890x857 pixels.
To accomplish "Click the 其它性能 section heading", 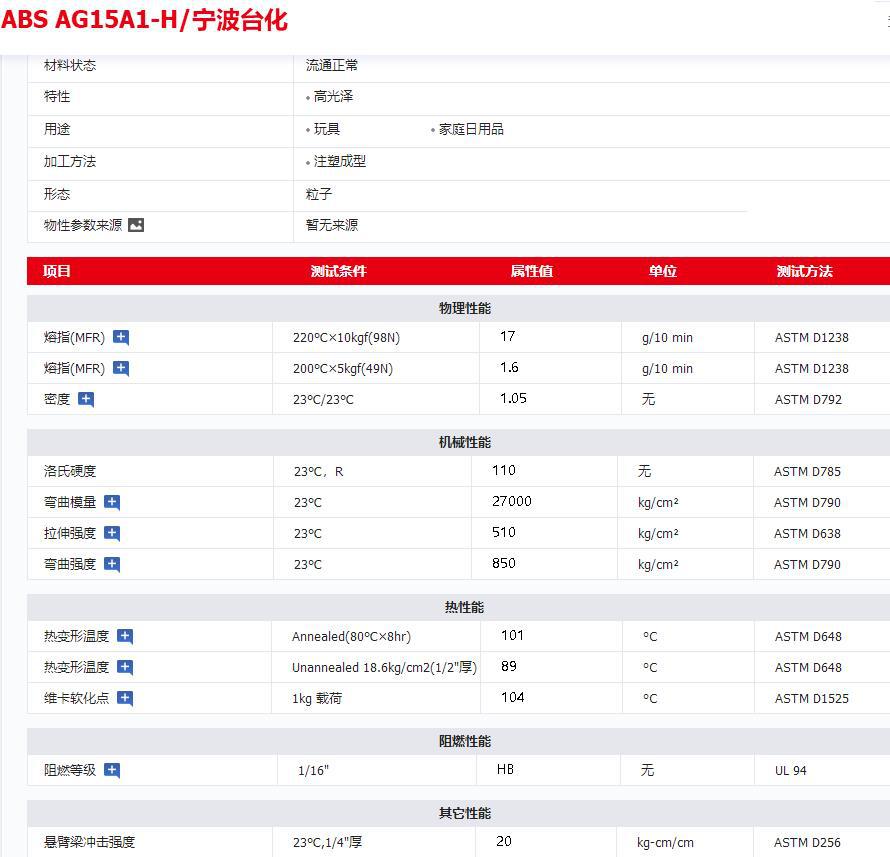I will (464, 813).
